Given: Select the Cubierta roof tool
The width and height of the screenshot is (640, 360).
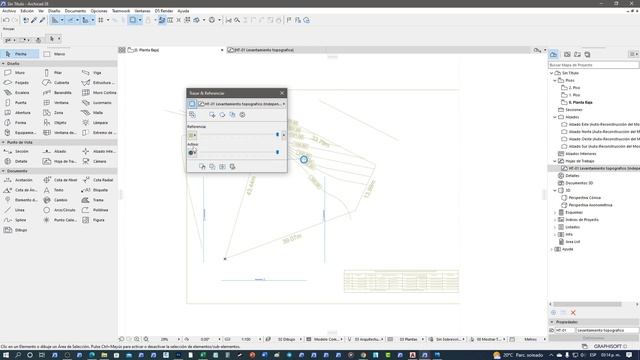Looking at the screenshot, I should coord(61,82).
